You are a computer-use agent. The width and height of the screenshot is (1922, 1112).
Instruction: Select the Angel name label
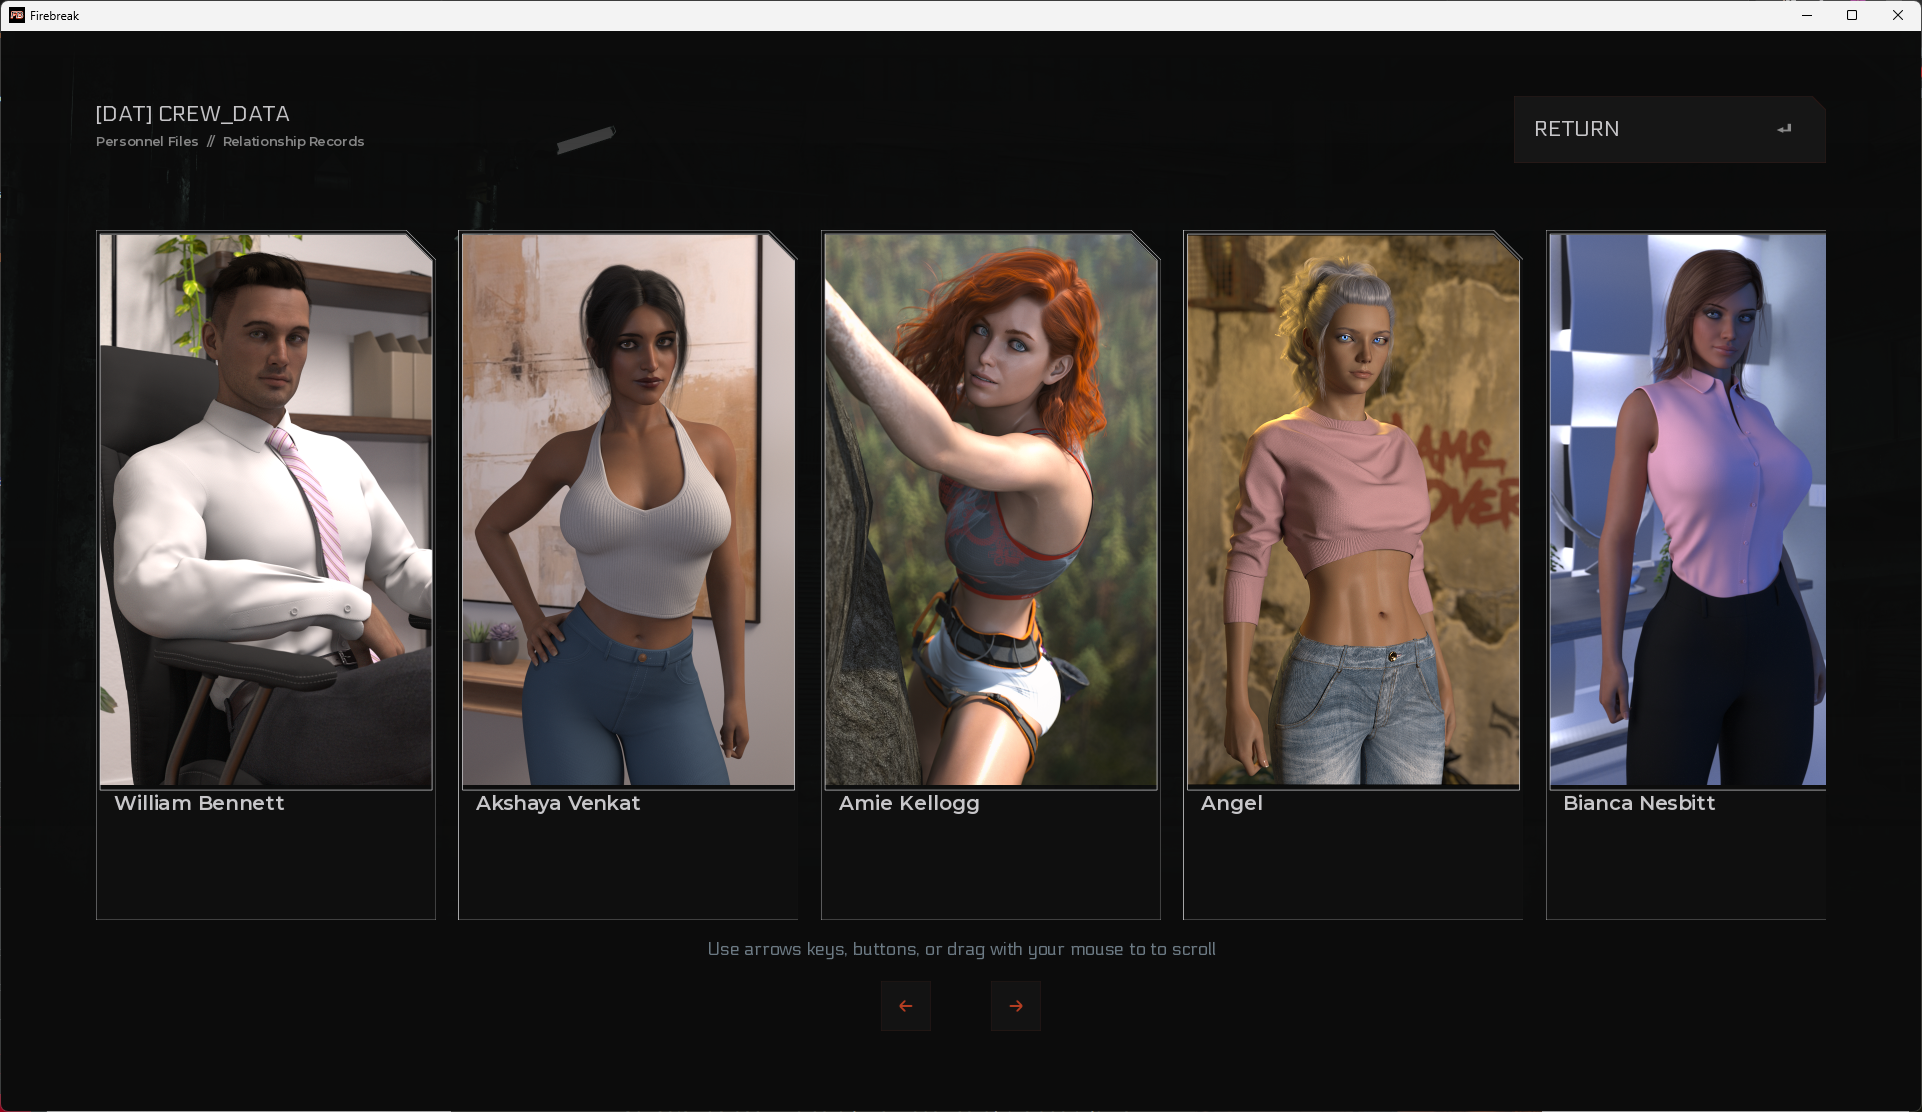1231,803
